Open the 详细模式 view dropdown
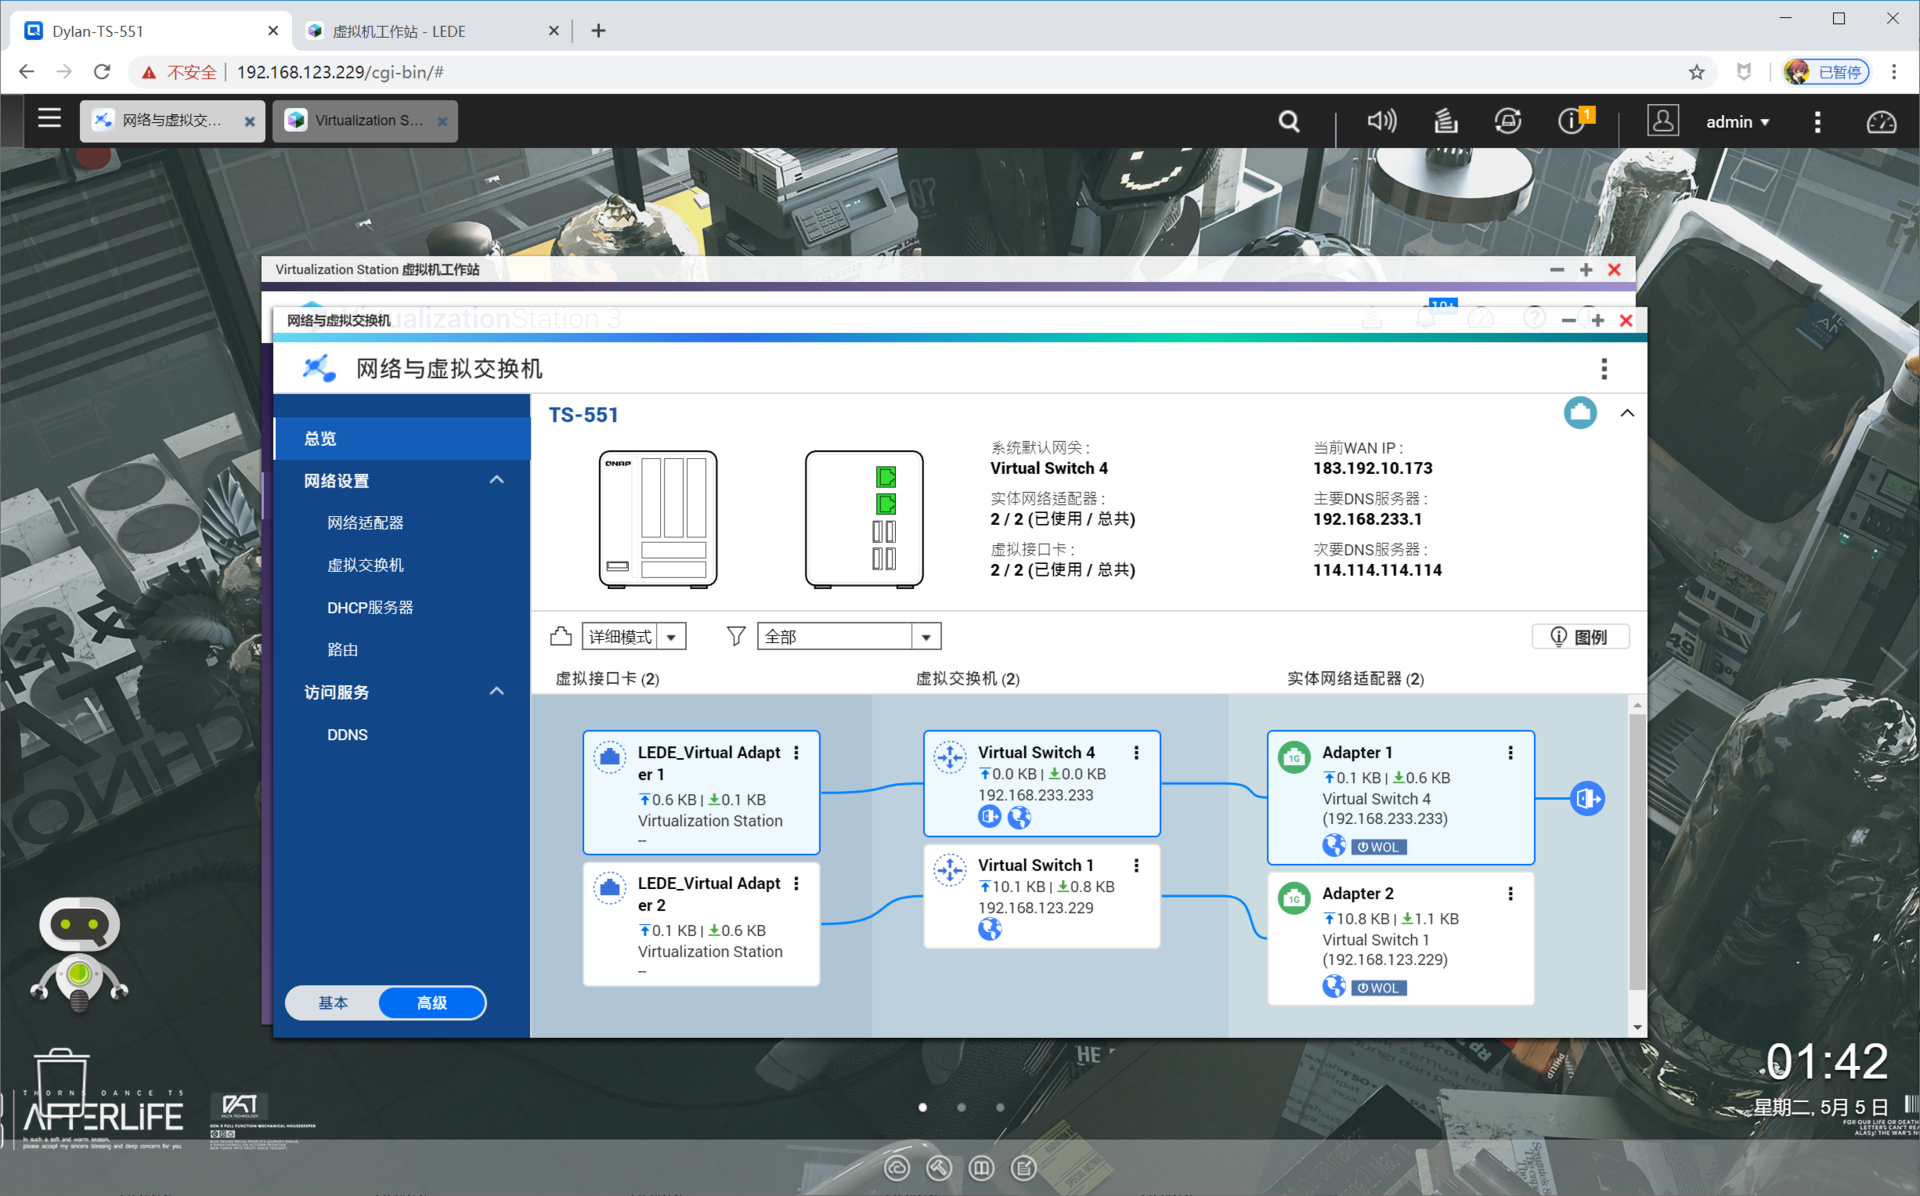The width and height of the screenshot is (1920, 1196). pos(634,637)
